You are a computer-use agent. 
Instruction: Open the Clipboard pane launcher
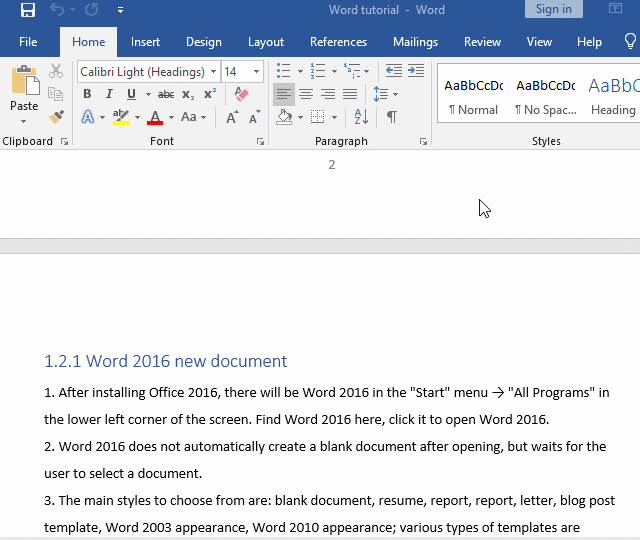click(64, 142)
